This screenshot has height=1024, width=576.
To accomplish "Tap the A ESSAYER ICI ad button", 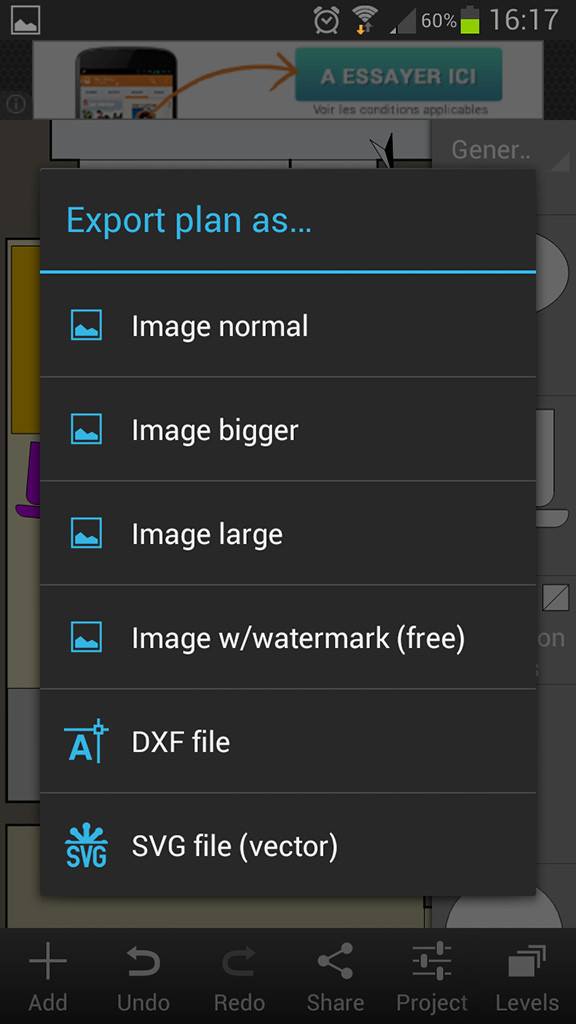I will pyautogui.click(x=398, y=74).
